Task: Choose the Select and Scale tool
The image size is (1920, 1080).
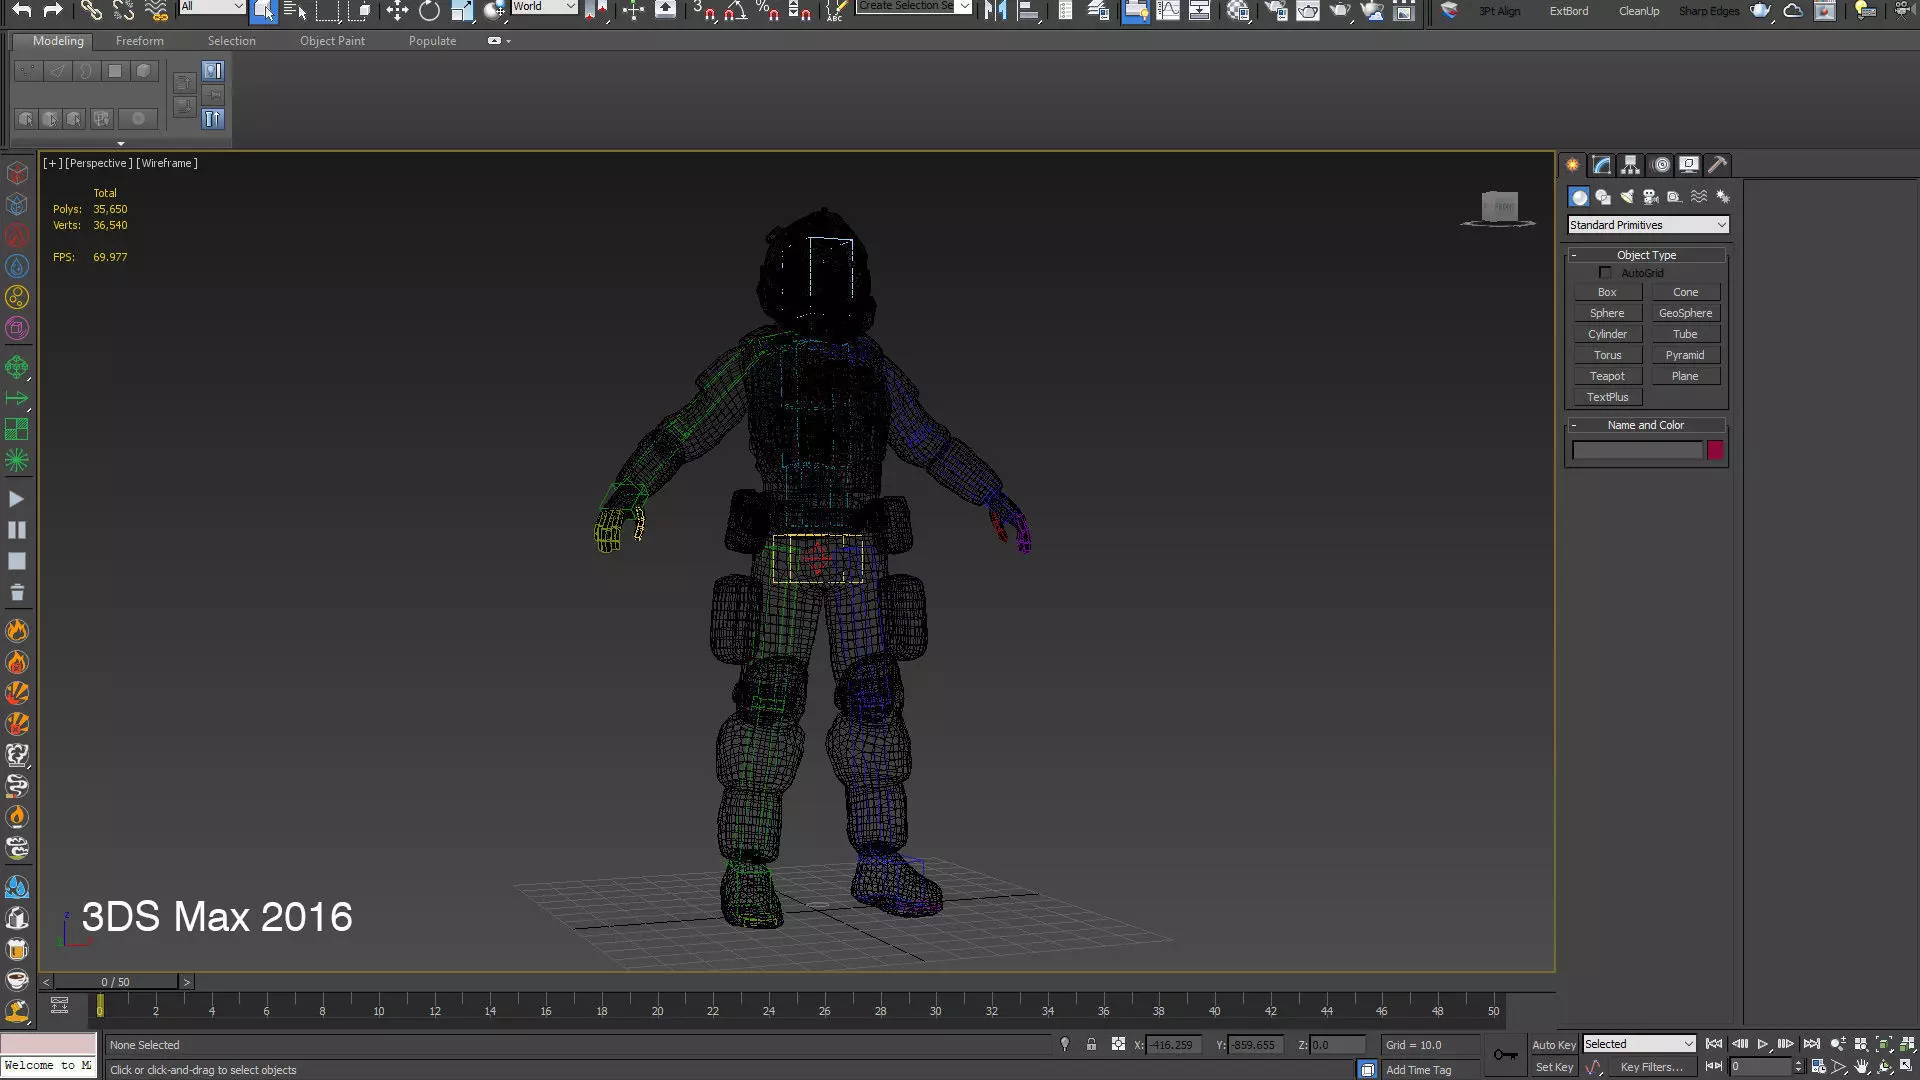Action: tap(462, 10)
